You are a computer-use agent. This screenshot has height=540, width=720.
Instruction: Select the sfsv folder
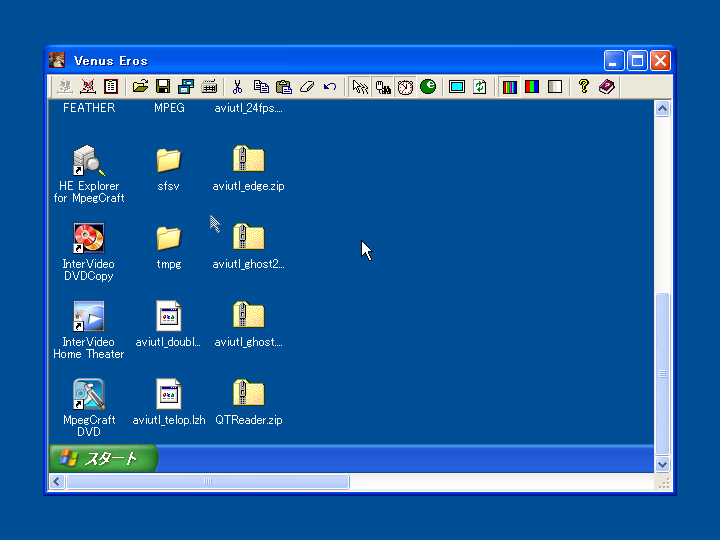[x=169, y=168]
